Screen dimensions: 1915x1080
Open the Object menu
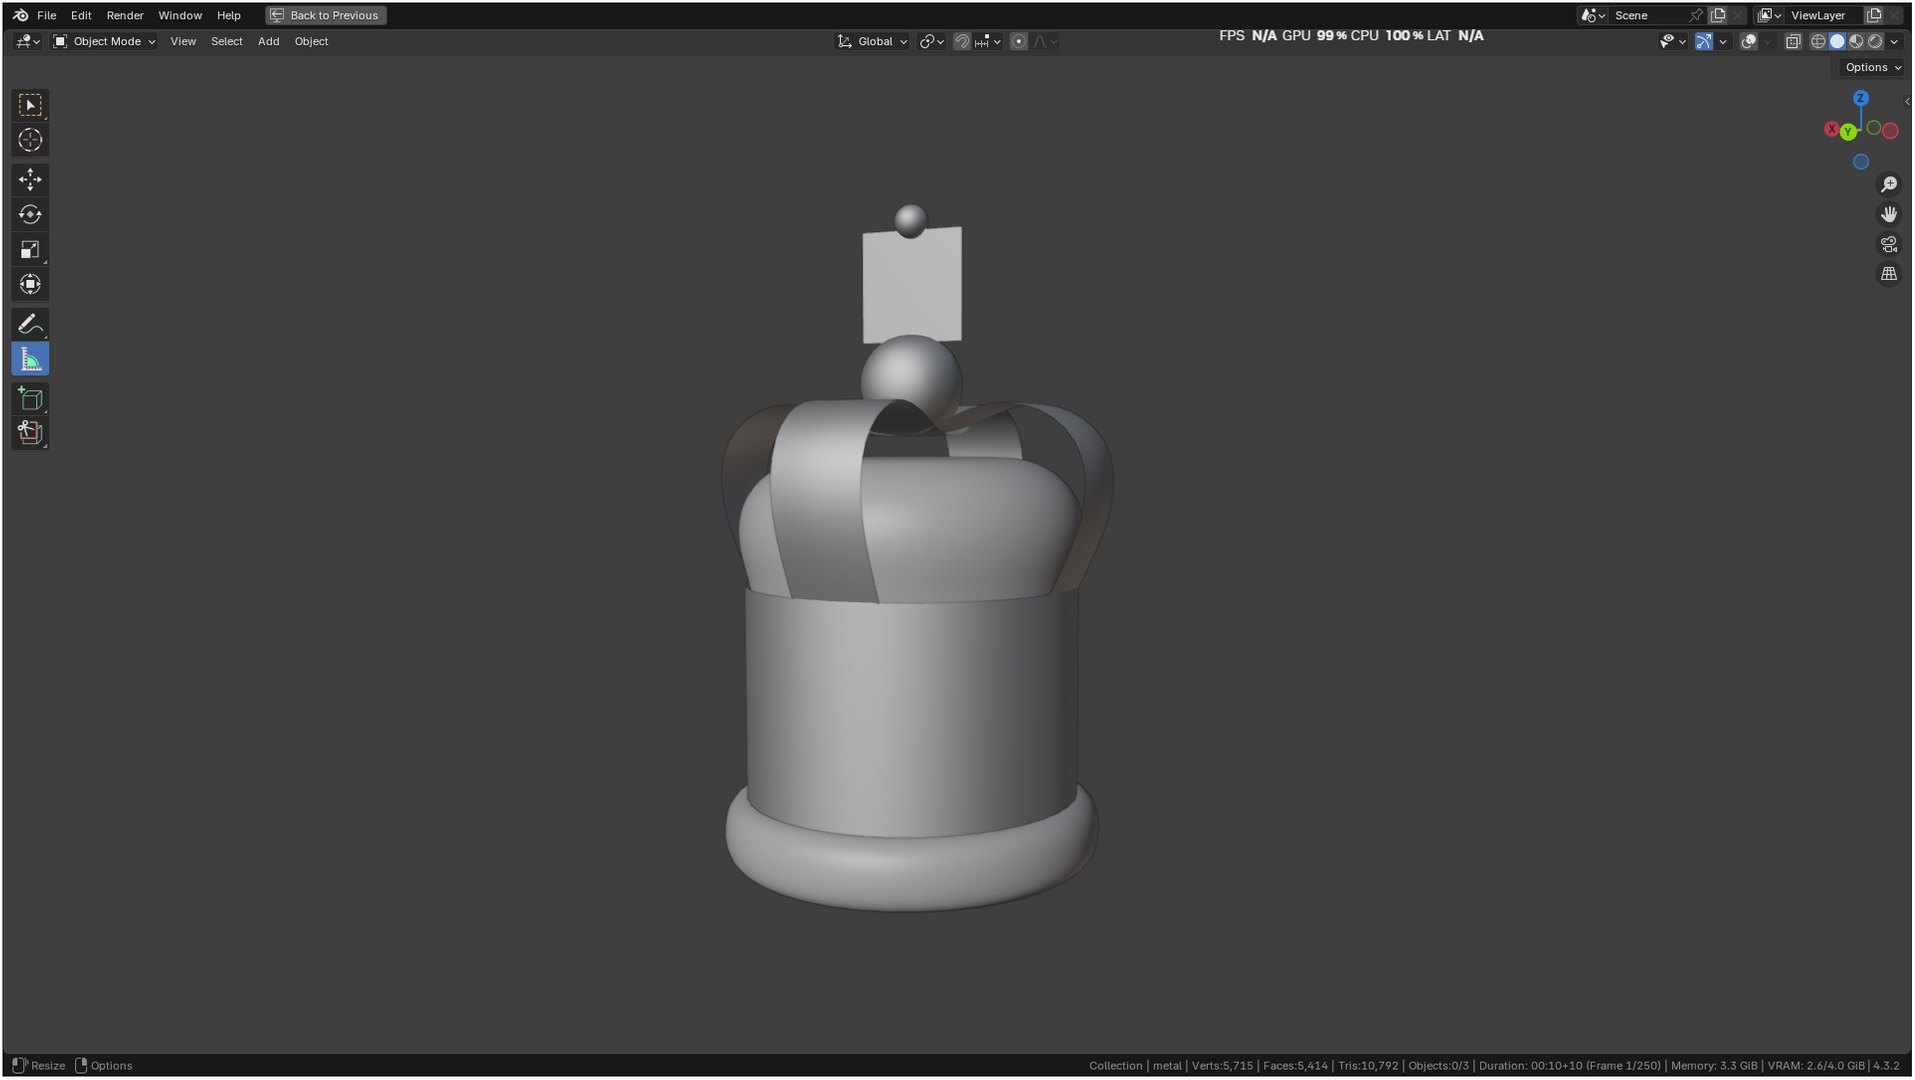(x=311, y=41)
